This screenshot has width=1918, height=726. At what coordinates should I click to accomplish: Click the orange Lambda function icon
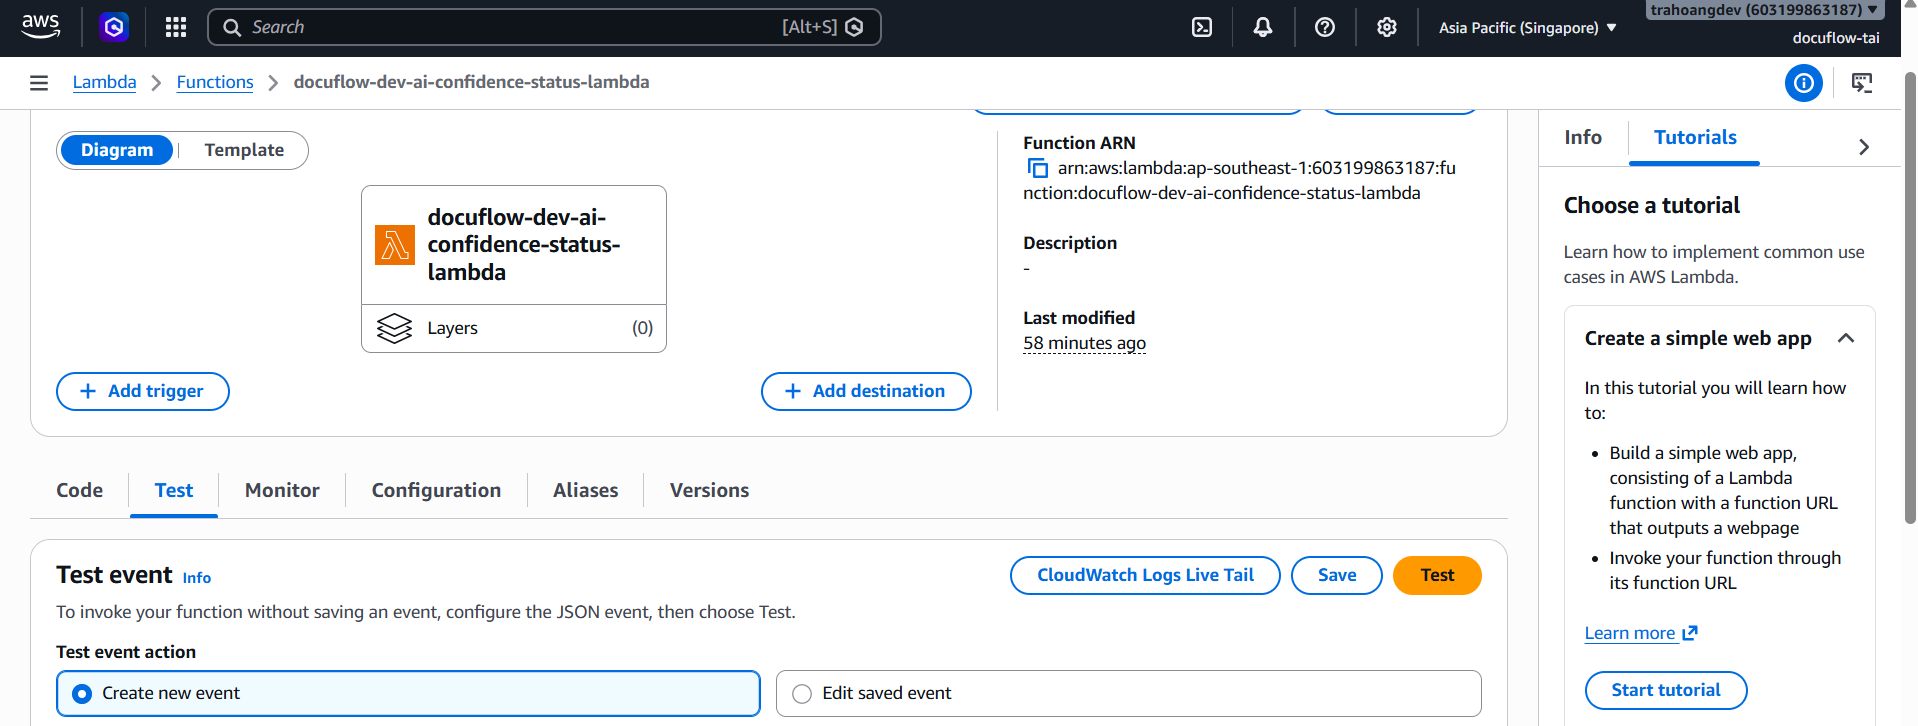click(395, 245)
